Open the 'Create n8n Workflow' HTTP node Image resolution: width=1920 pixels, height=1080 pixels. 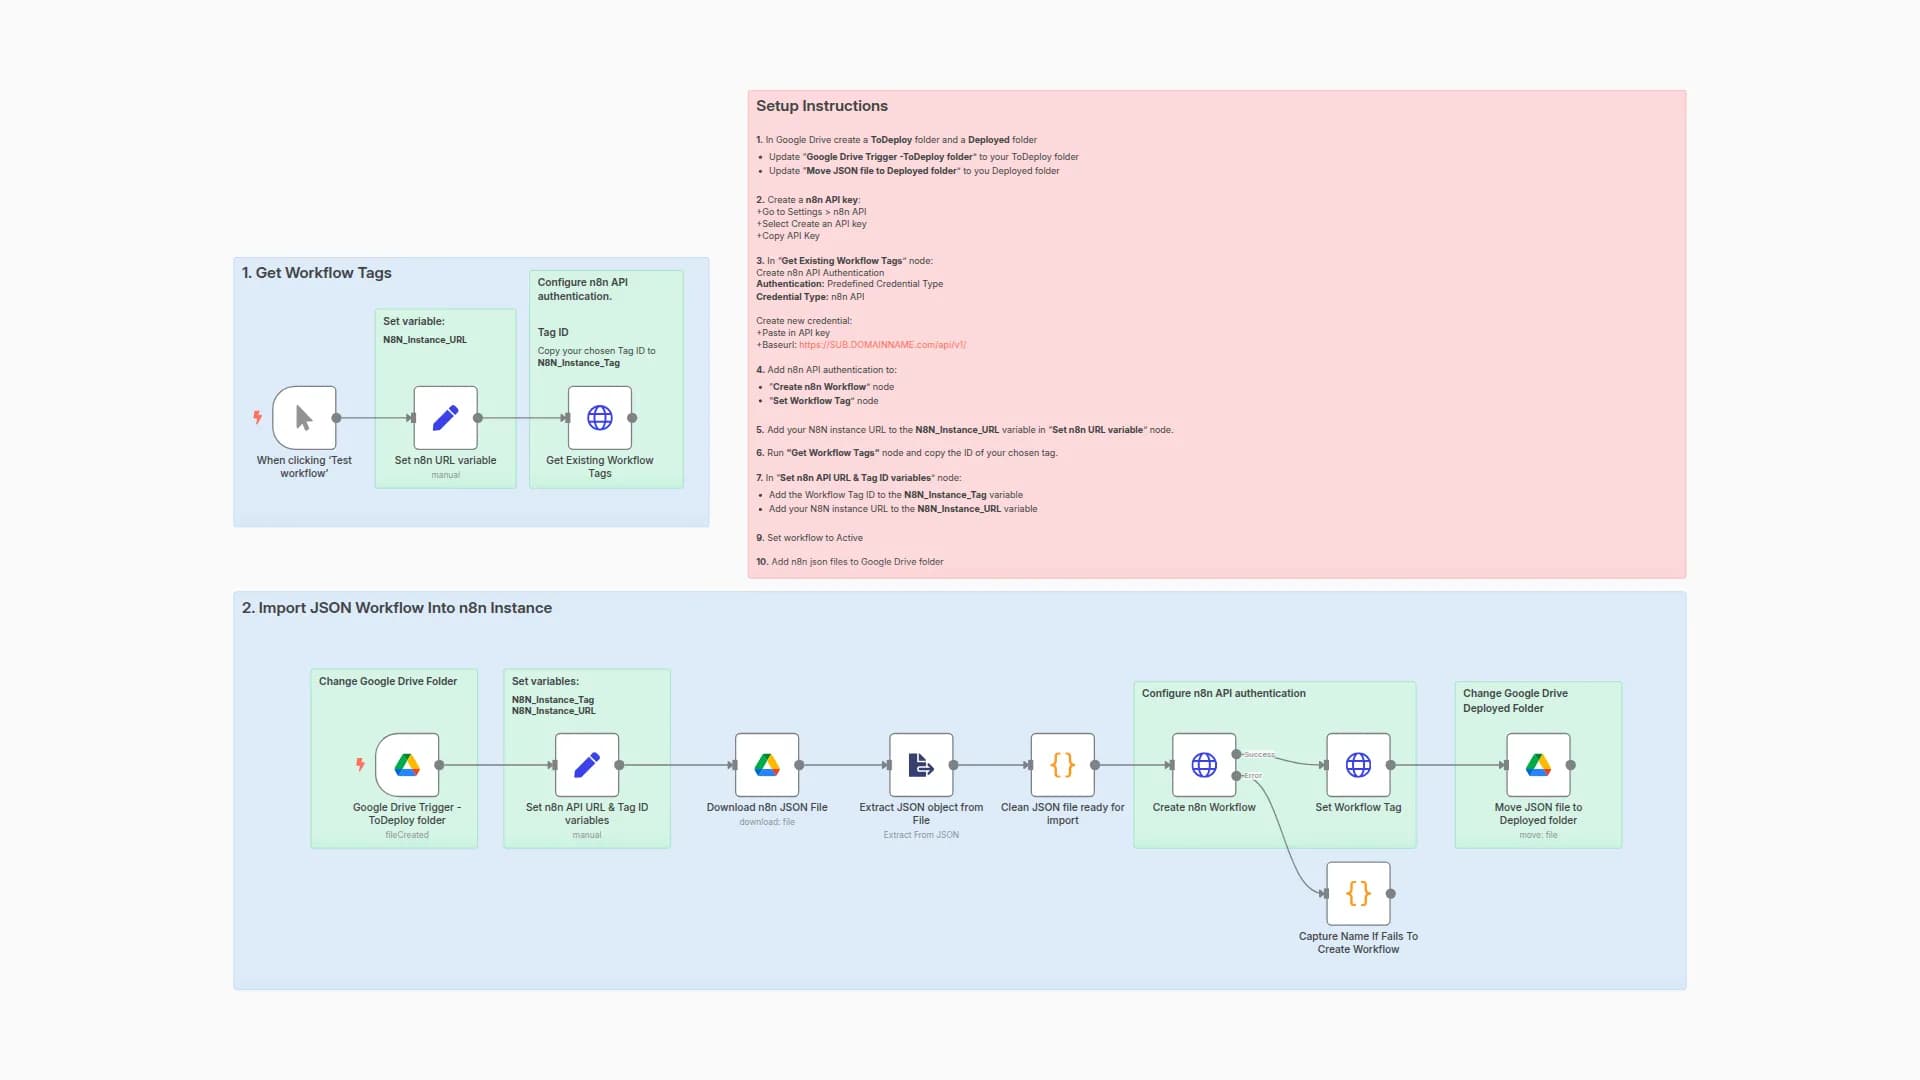click(x=1204, y=765)
